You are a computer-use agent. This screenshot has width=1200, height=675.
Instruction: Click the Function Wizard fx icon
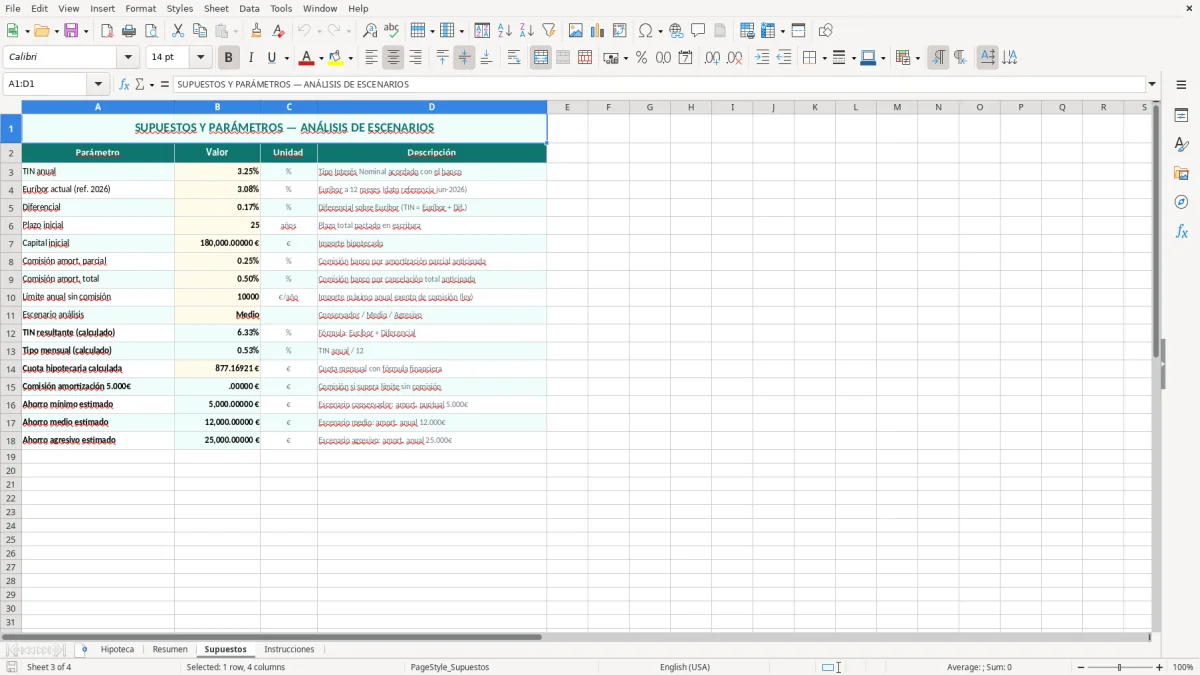(124, 85)
